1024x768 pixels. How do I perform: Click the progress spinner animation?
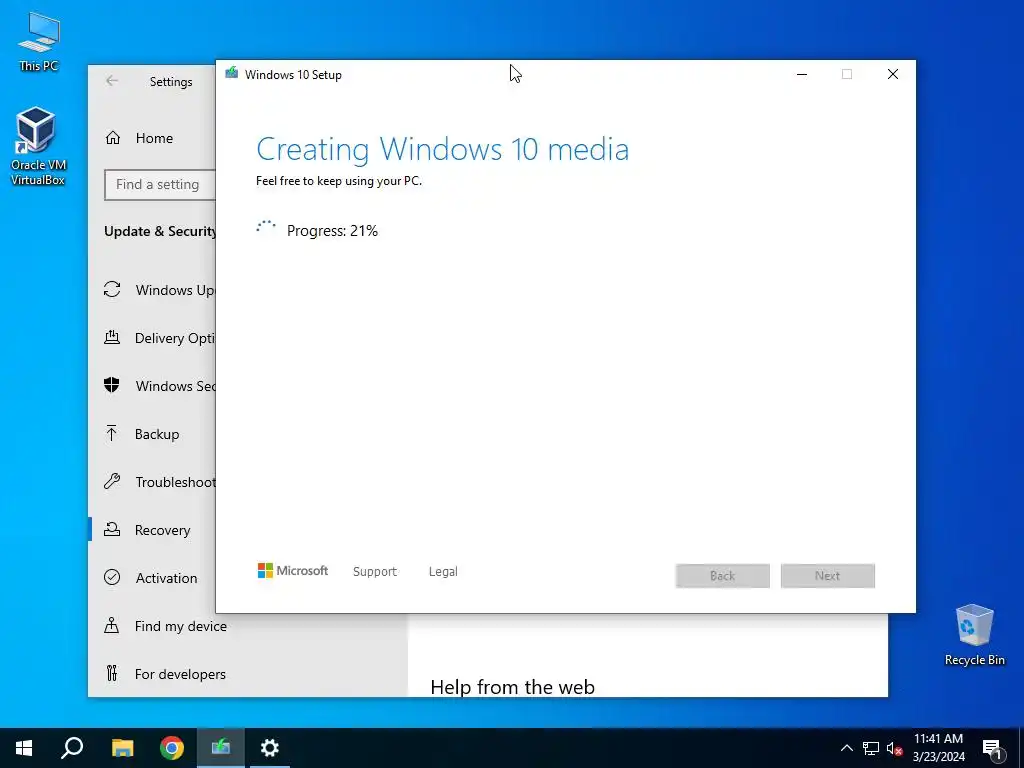266,229
